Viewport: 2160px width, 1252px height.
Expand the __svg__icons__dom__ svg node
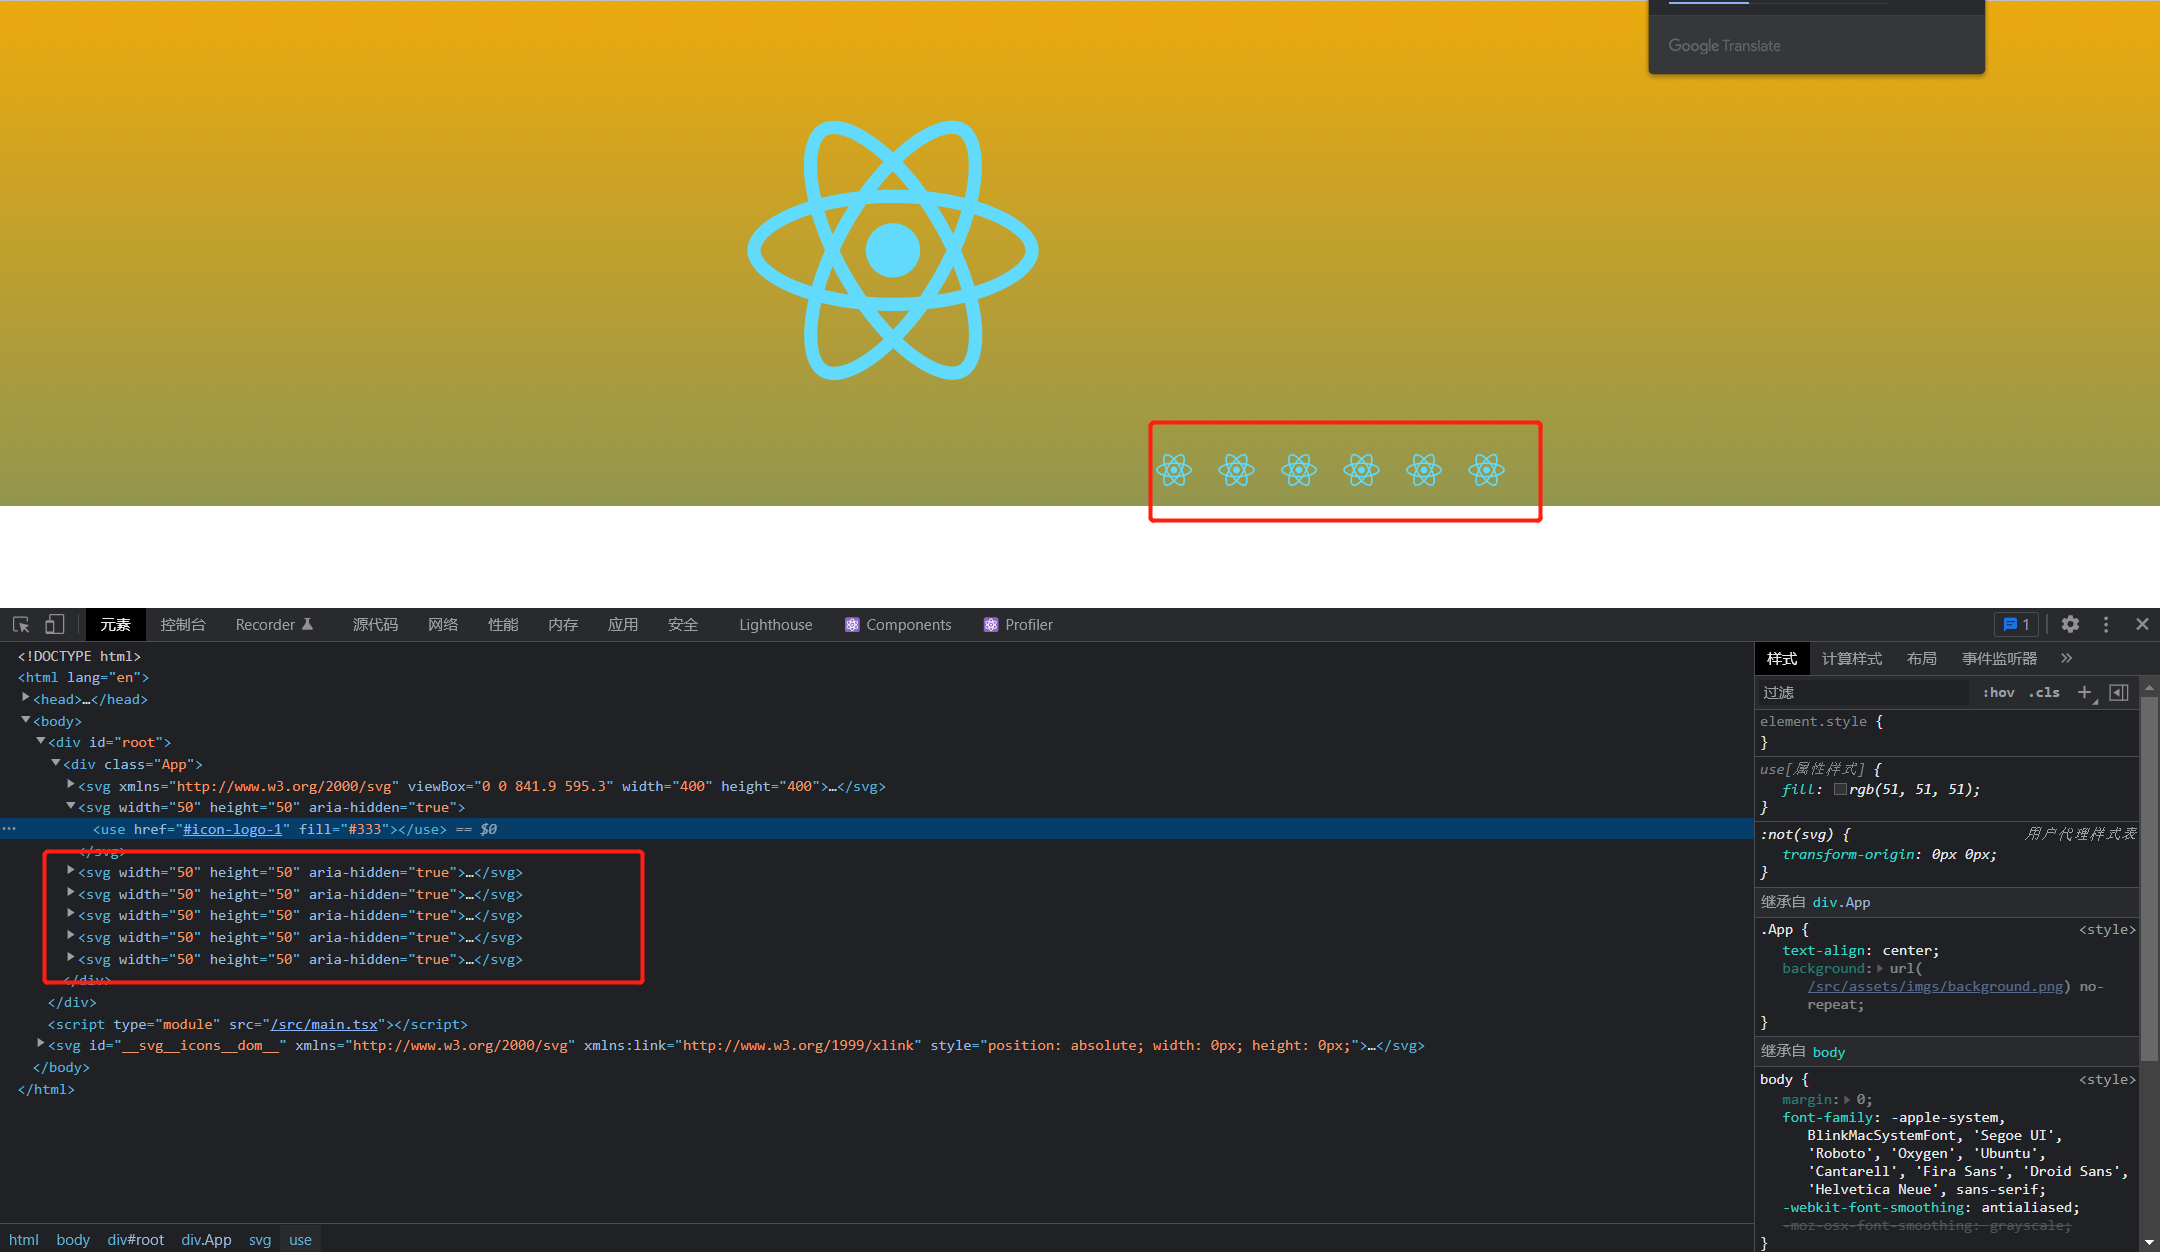point(41,1044)
